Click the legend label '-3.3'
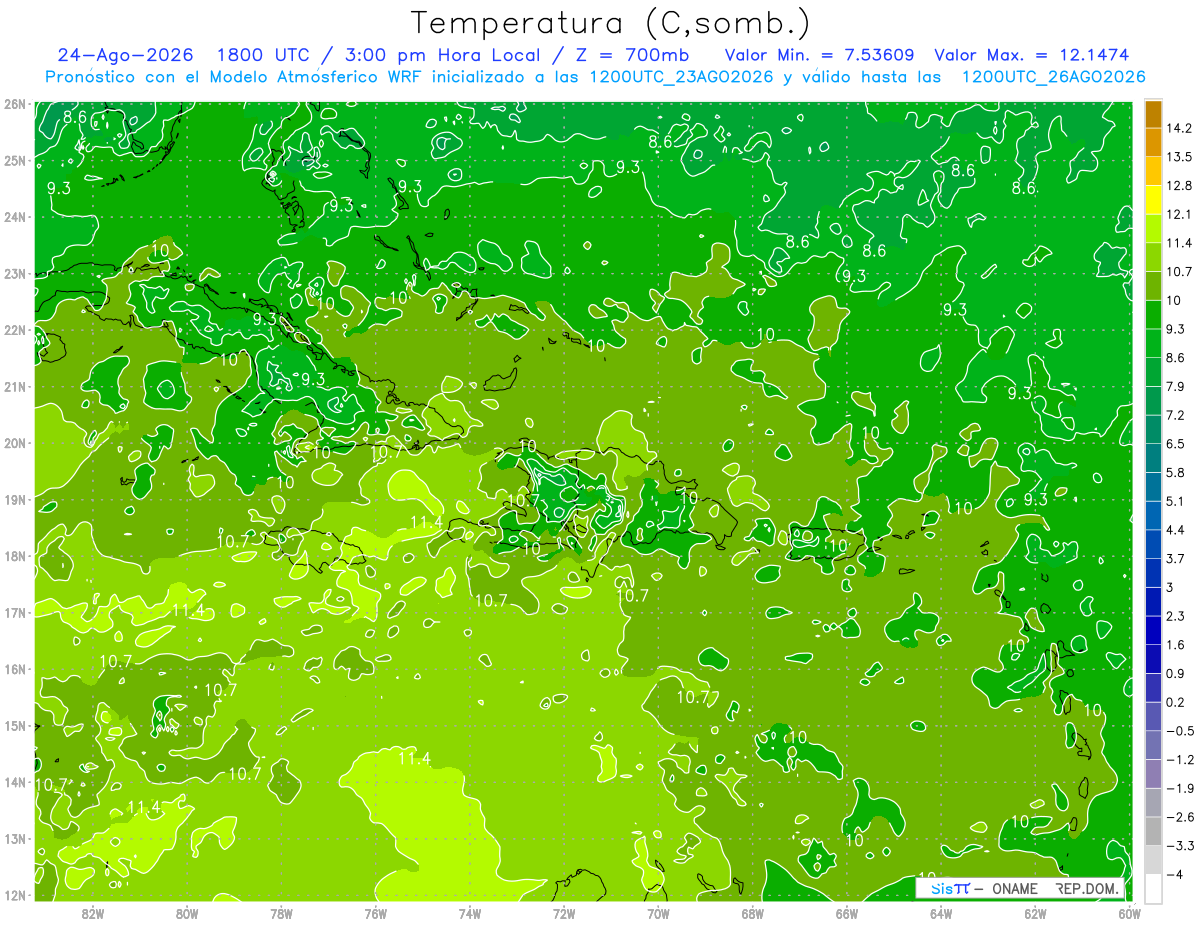The width and height of the screenshot is (1200, 927). click(x=1179, y=846)
